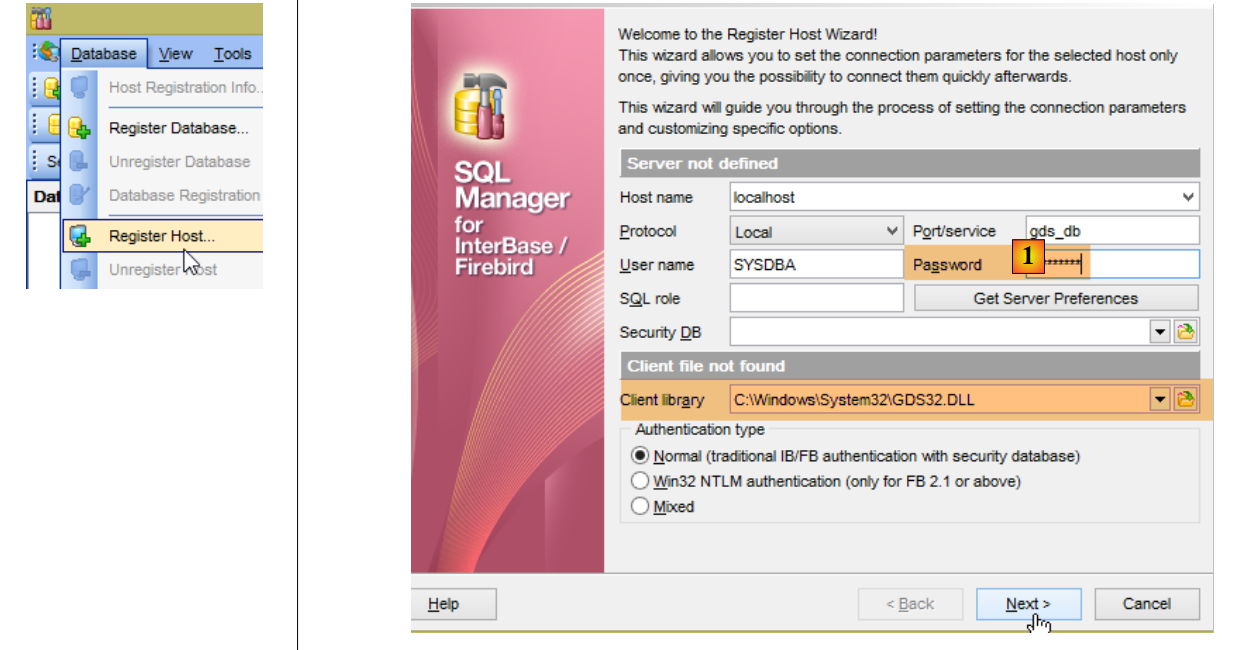Click the Register Database menu icon

[x=80, y=128]
